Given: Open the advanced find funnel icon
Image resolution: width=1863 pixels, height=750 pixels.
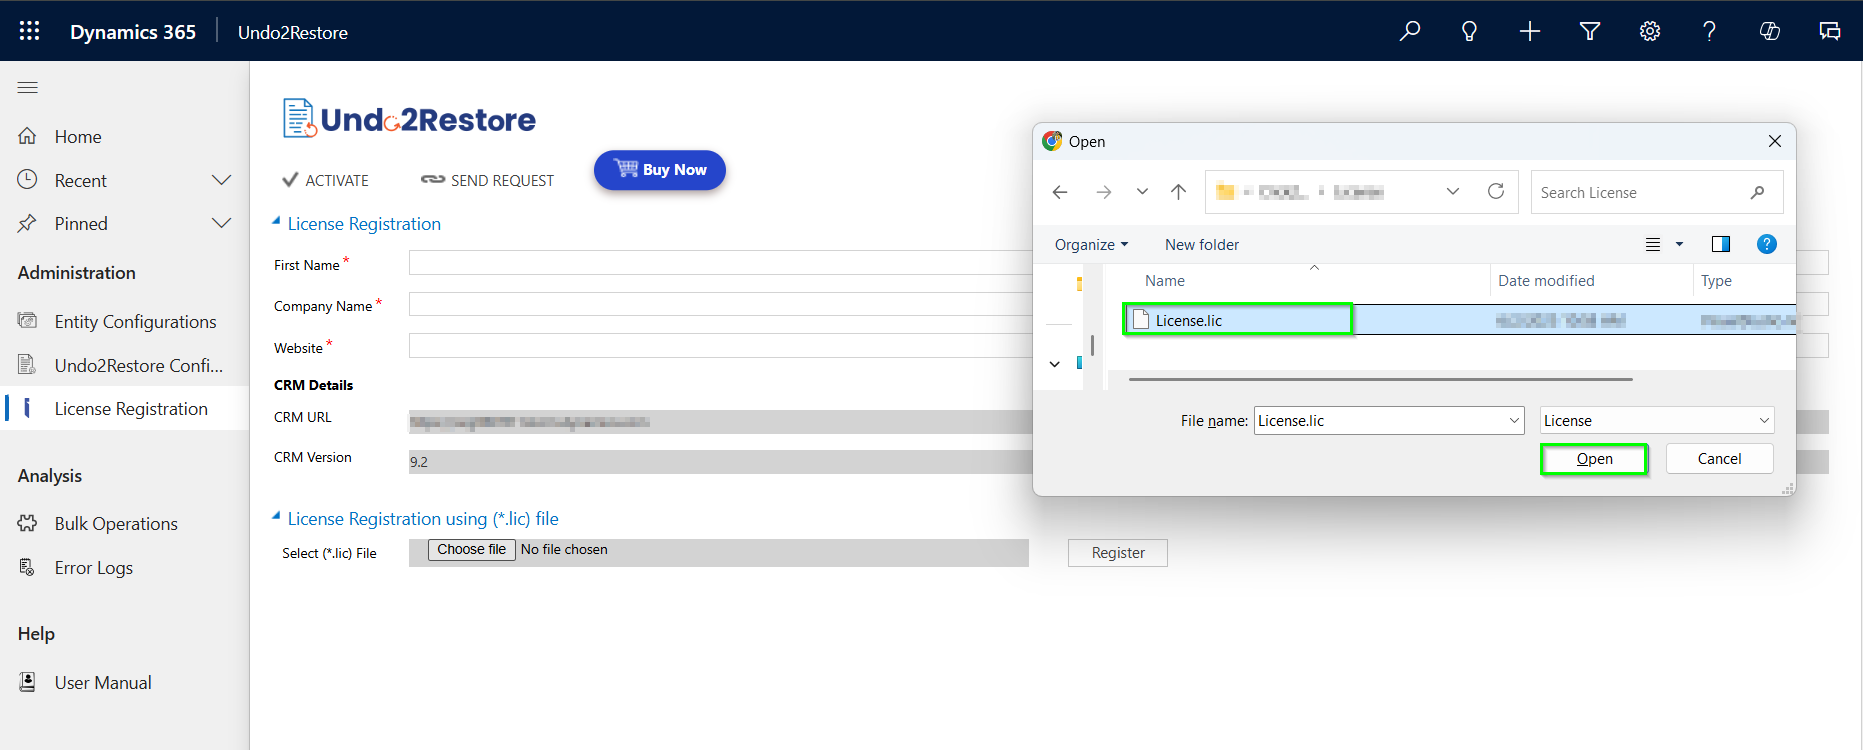Looking at the screenshot, I should point(1589,31).
